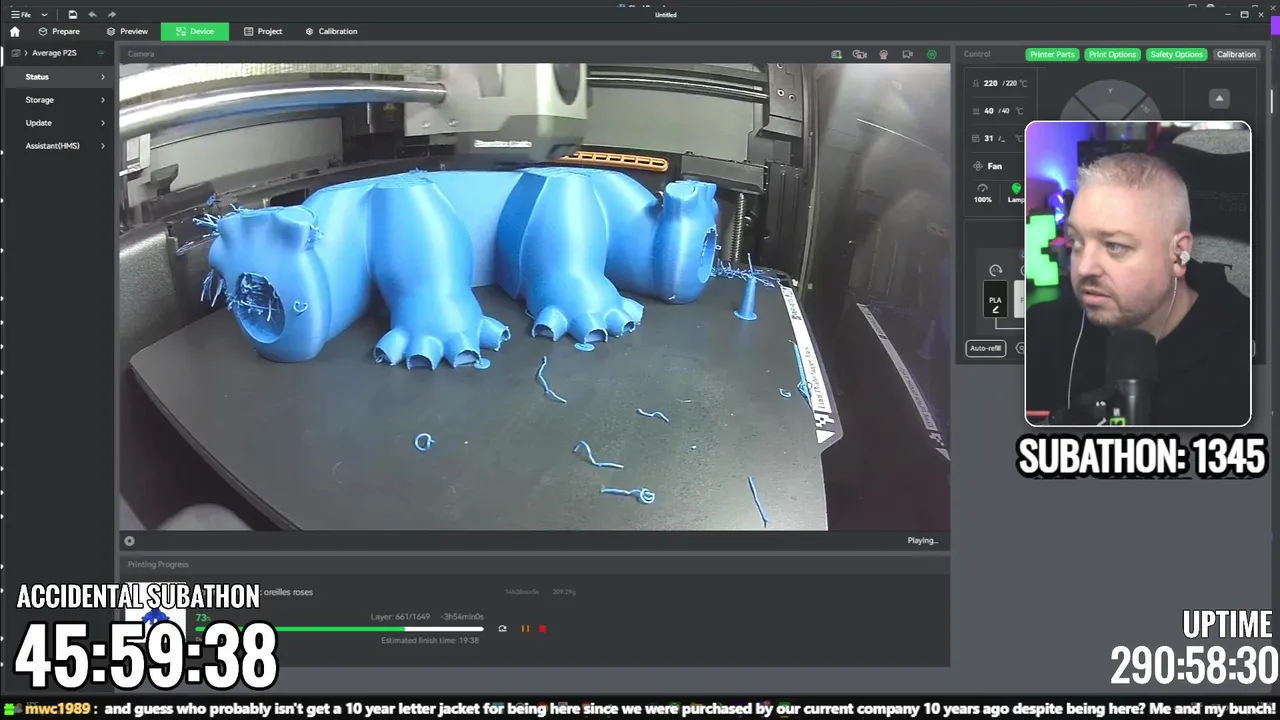This screenshot has height=720, width=1280.
Task: Open the Update sidebar section
Action: pyautogui.click(x=60, y=123)
